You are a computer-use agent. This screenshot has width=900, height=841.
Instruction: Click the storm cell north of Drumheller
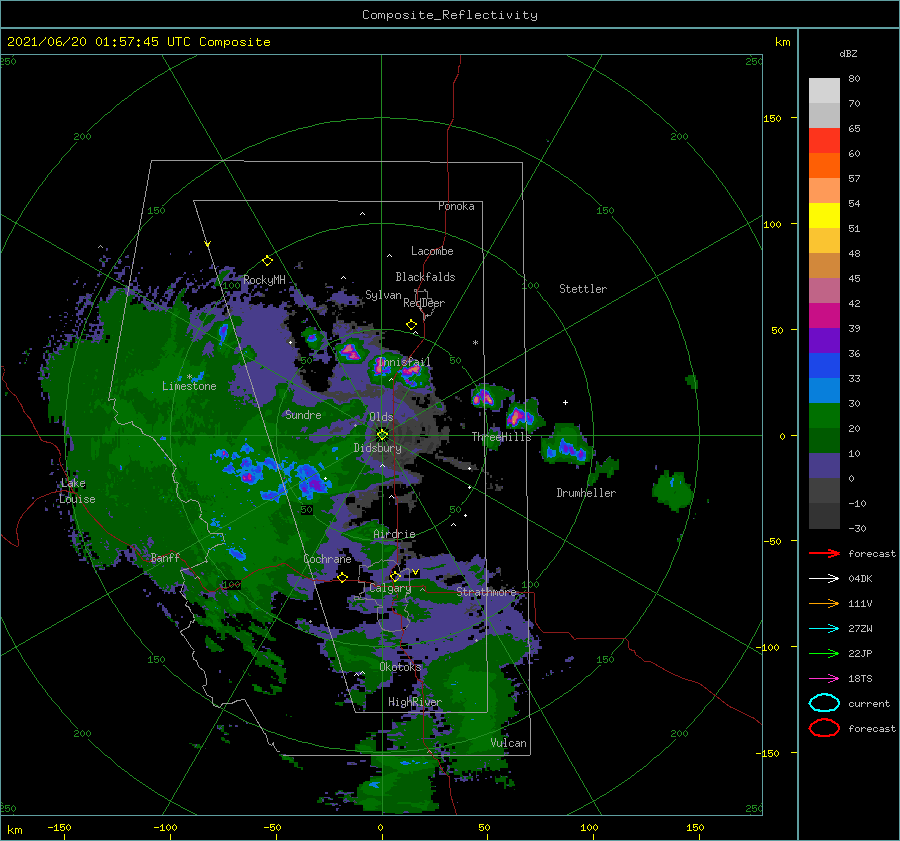566,449
